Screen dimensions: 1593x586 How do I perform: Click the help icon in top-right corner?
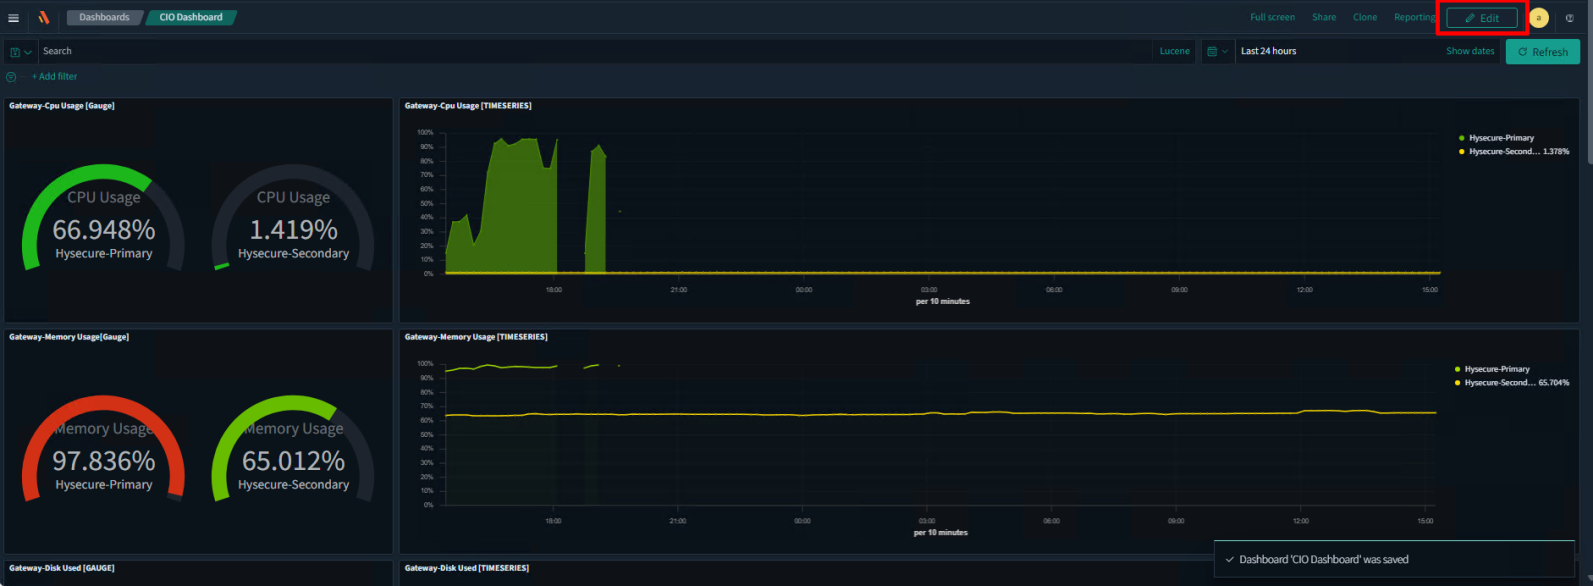coord(1570,18)
